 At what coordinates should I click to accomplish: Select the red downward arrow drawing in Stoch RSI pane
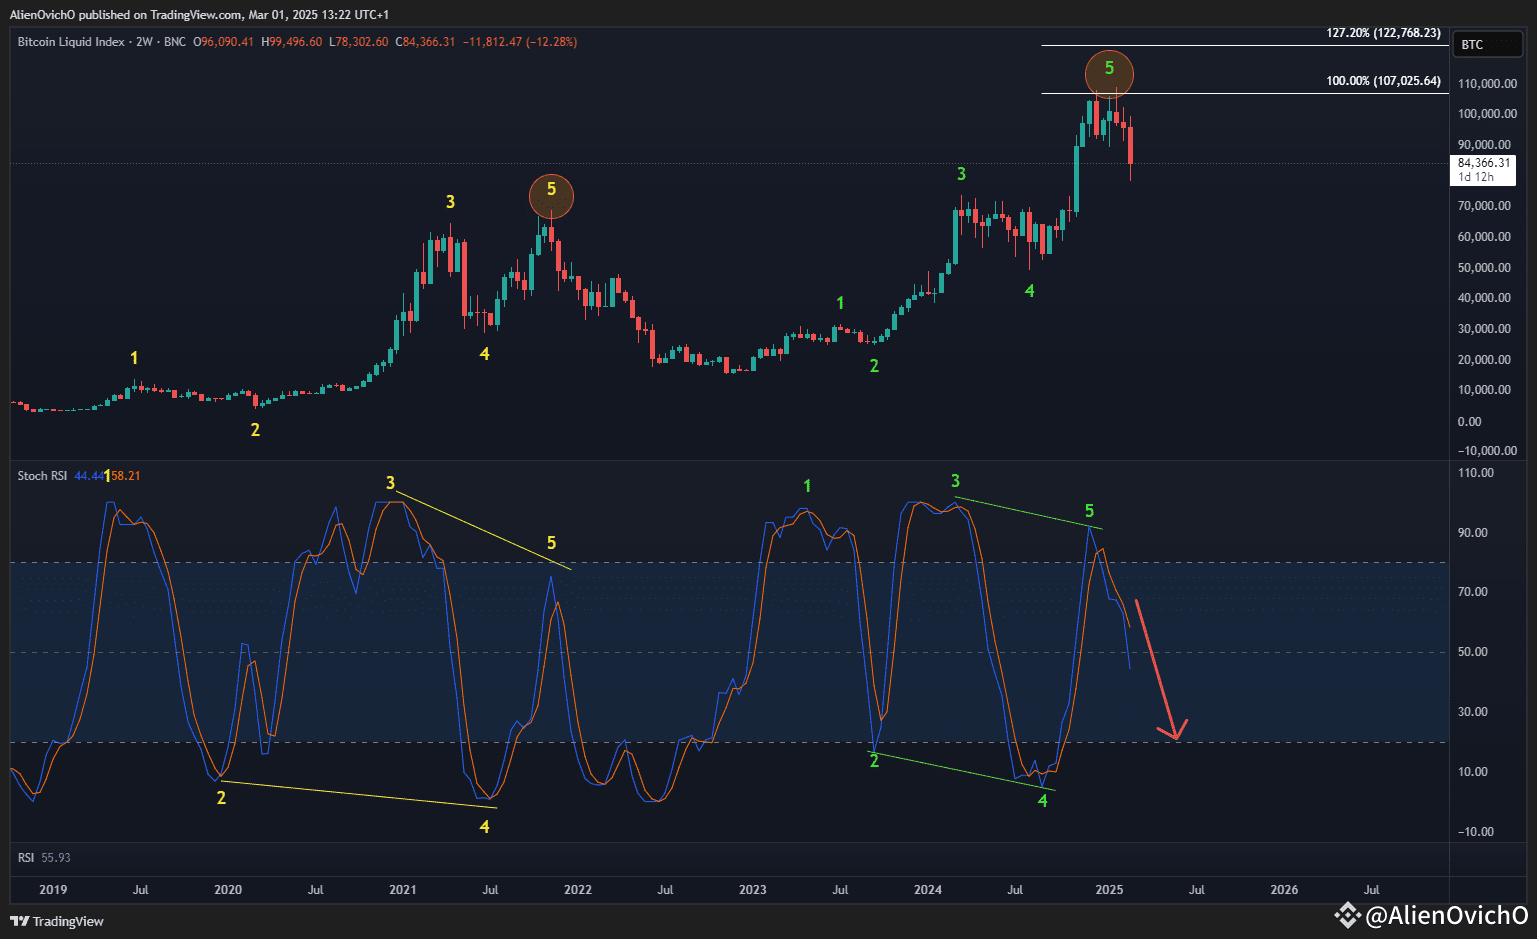[1160, 670]
